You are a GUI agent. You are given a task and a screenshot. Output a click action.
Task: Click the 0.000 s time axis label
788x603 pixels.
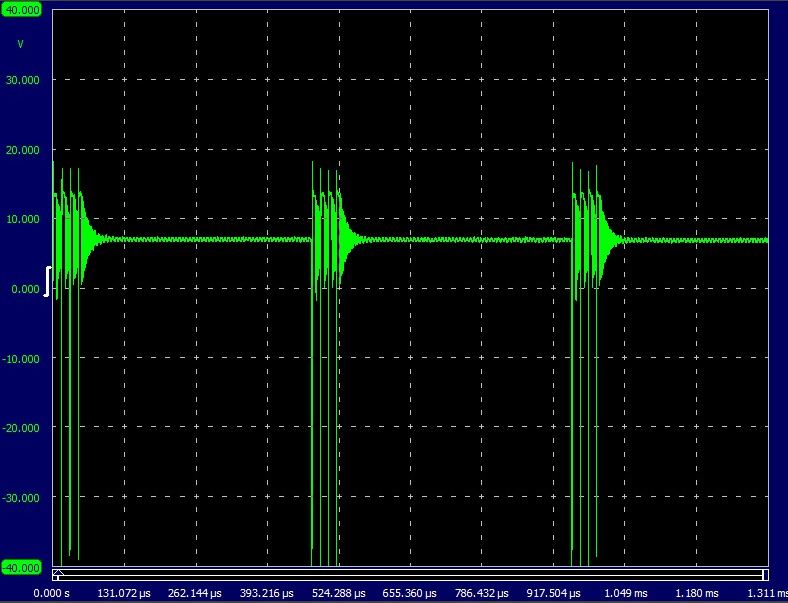tap(52, 593)
